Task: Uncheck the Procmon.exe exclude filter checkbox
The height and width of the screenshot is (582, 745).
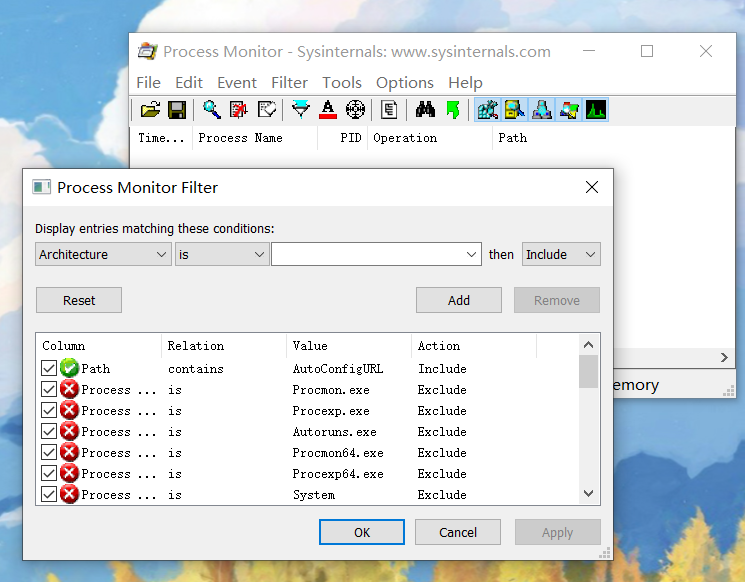Action: 49,390
